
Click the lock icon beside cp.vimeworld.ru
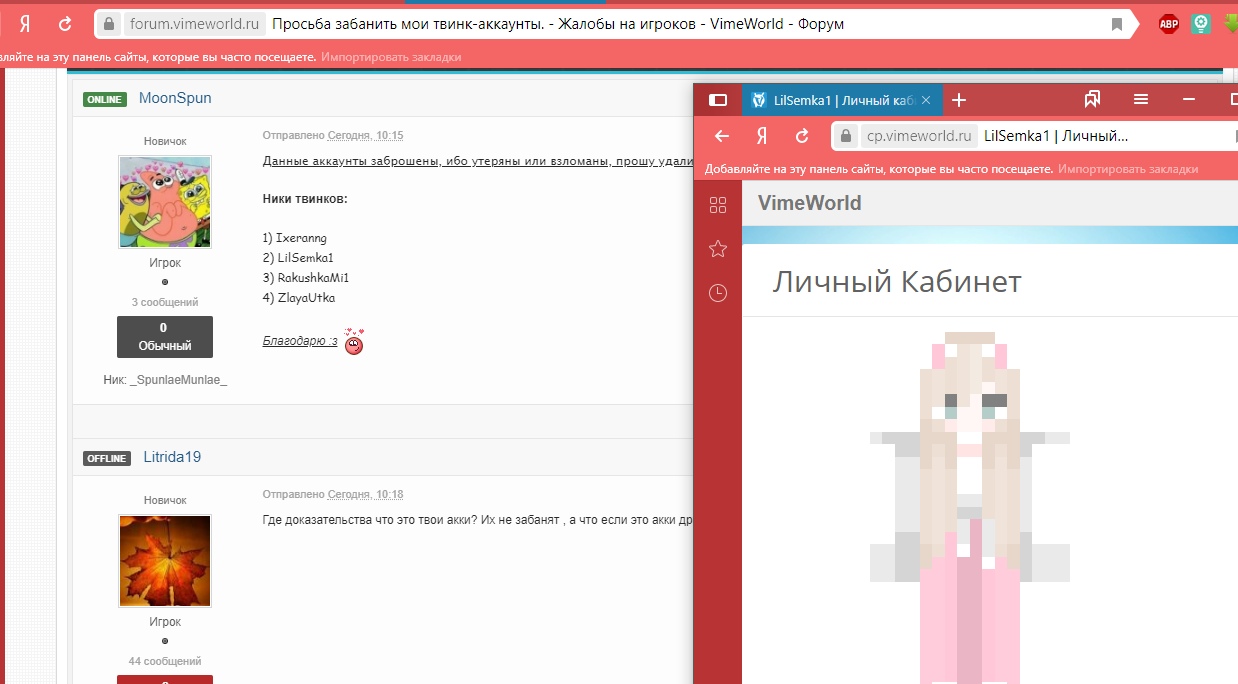tap(846, 136)
